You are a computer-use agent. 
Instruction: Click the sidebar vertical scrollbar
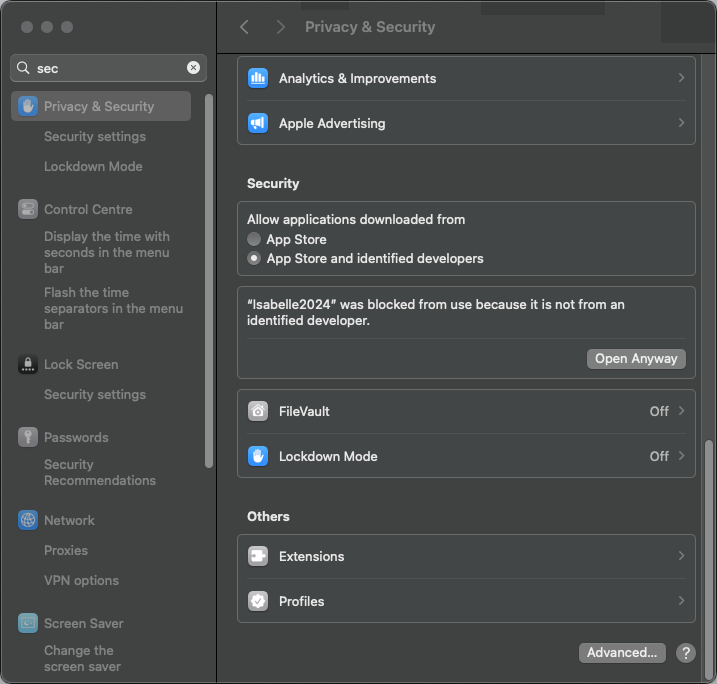pos(208,280)
